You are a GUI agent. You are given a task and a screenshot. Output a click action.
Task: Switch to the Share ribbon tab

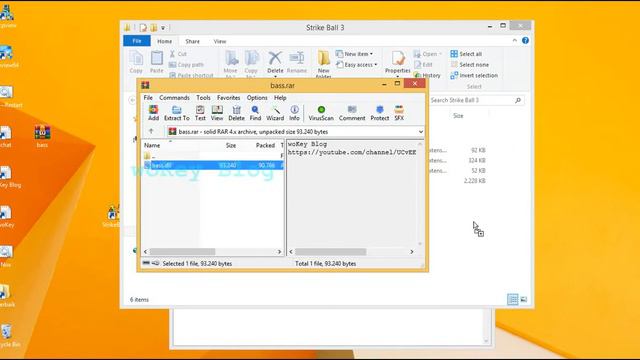192,41
